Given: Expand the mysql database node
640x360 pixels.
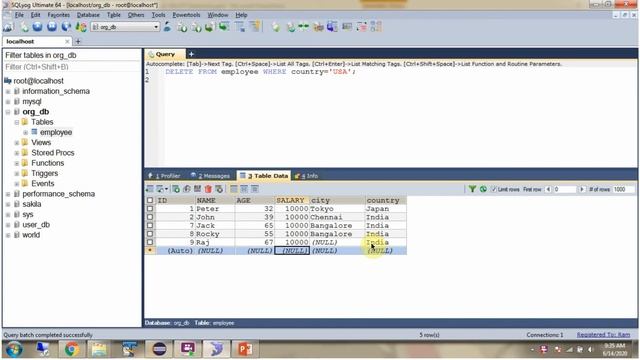Looking at the screenshot, I should click(x=8, y=102).
